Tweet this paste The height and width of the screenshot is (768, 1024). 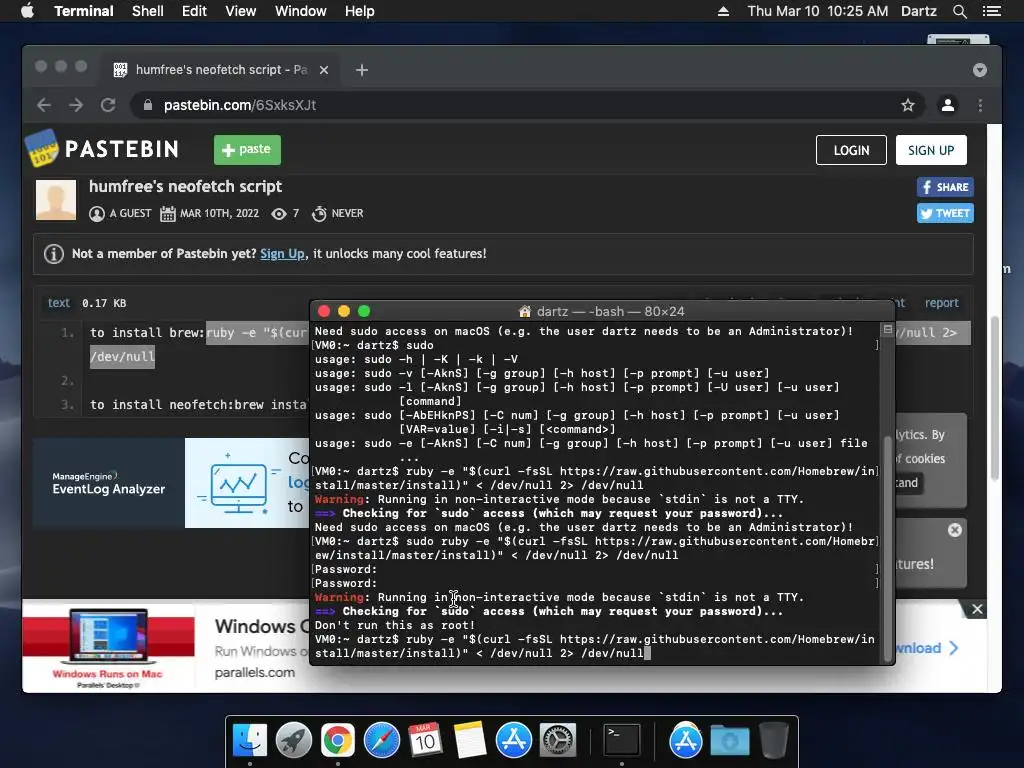click(x=945, y=213)
